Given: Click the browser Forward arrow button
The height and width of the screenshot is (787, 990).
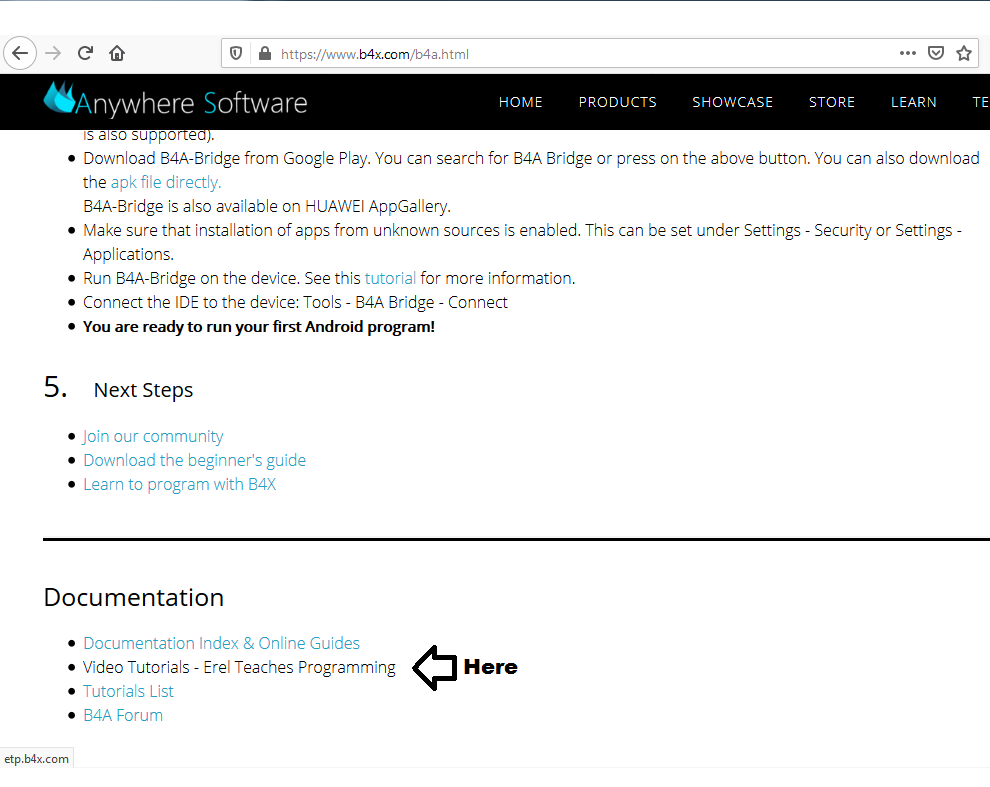Looking at the screenshot, I should pyautogui.click(x=53, y=54).
